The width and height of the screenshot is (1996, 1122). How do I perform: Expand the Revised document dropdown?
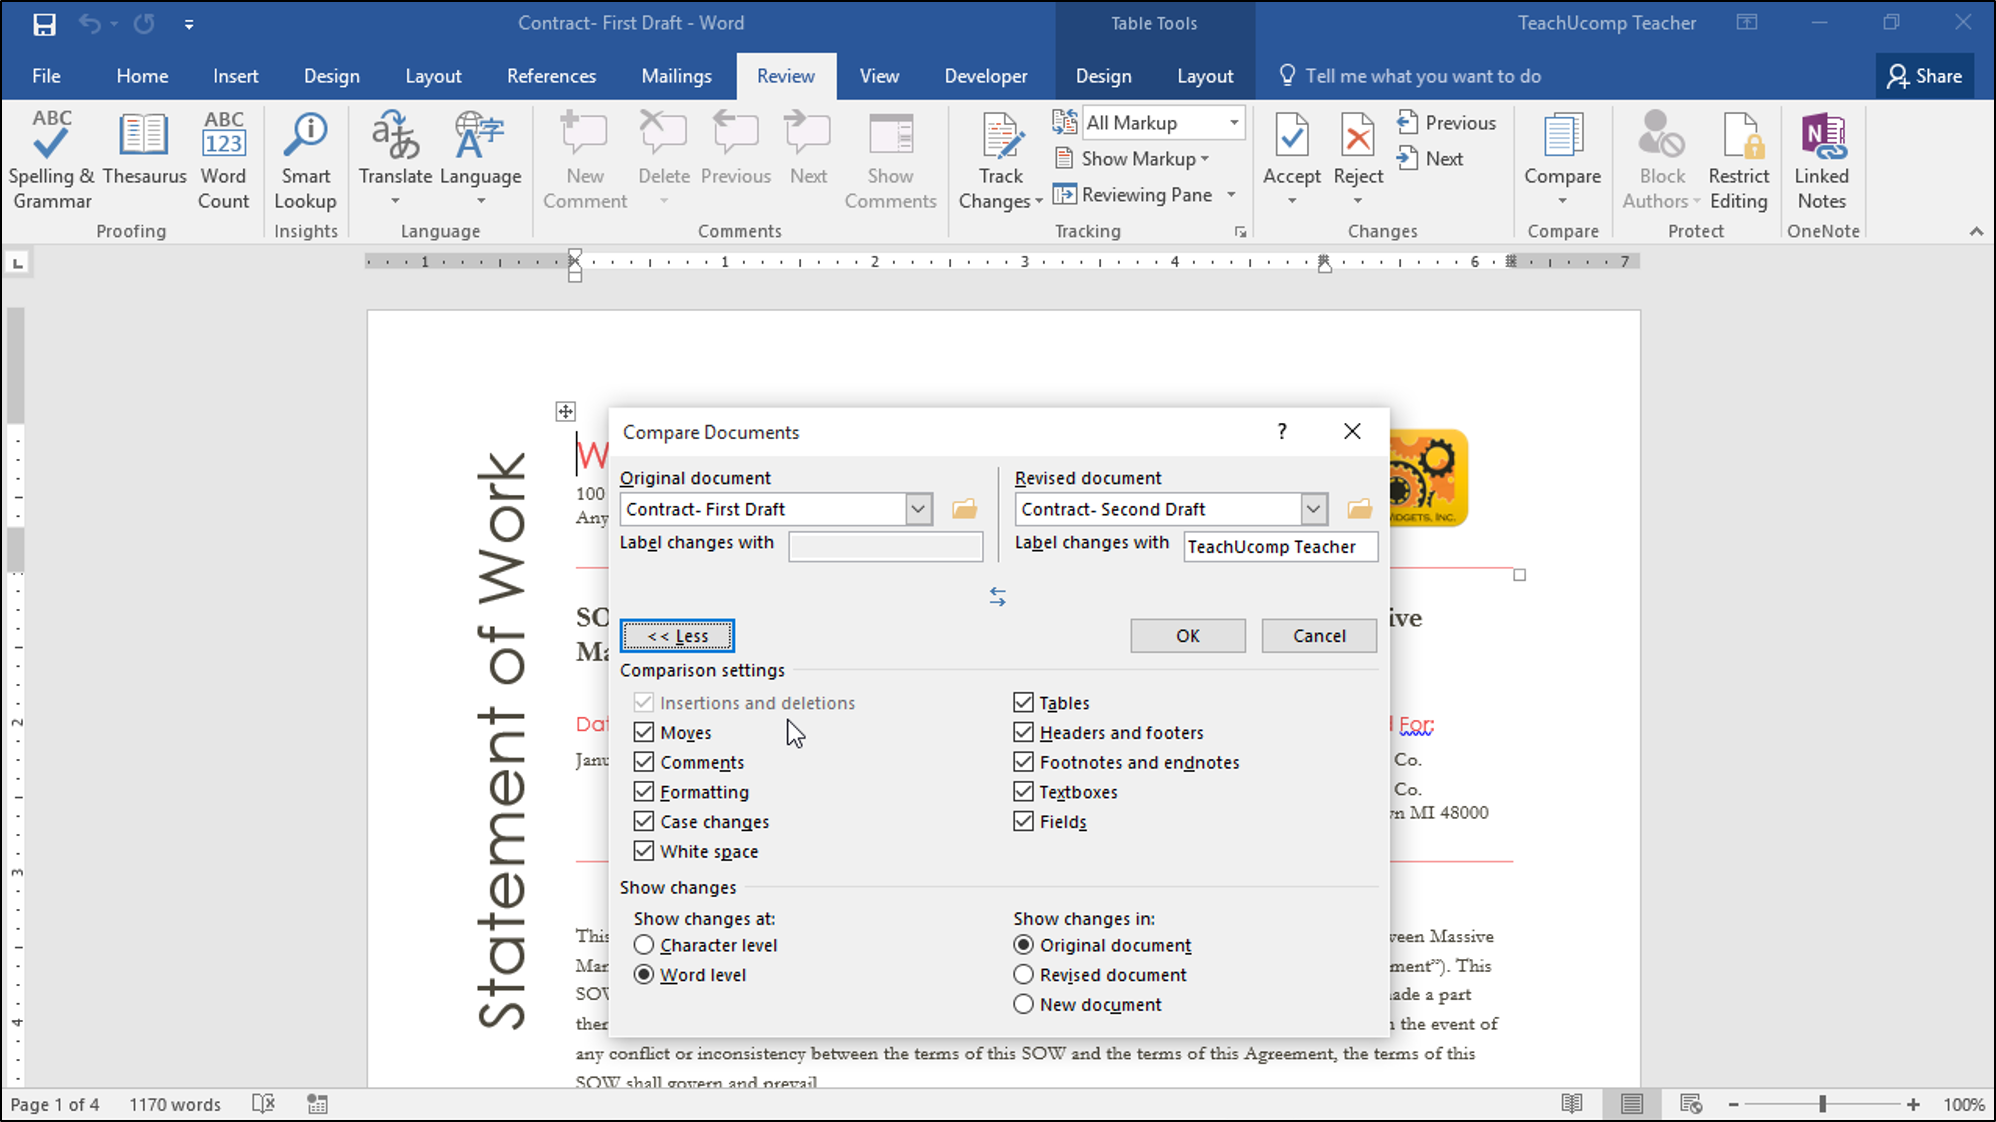pos(1314,509)
